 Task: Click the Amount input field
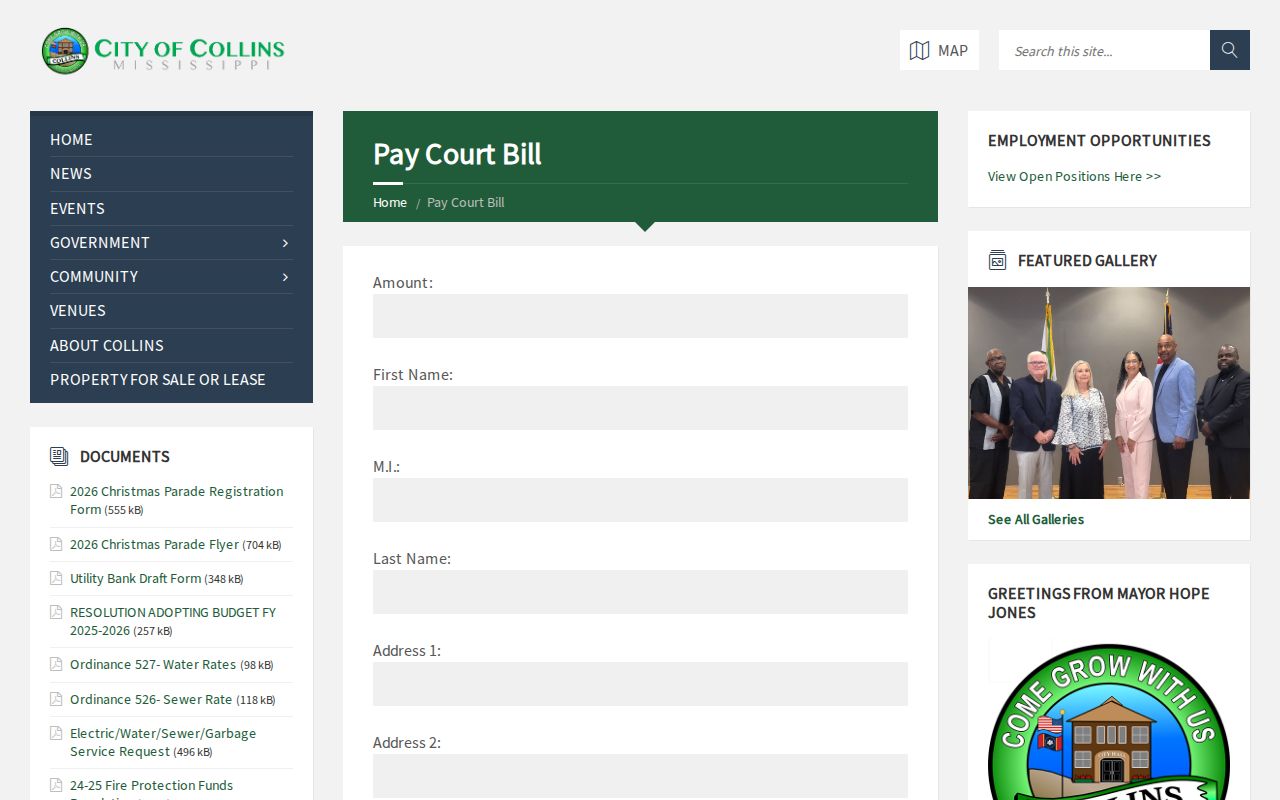pos(640,316)
